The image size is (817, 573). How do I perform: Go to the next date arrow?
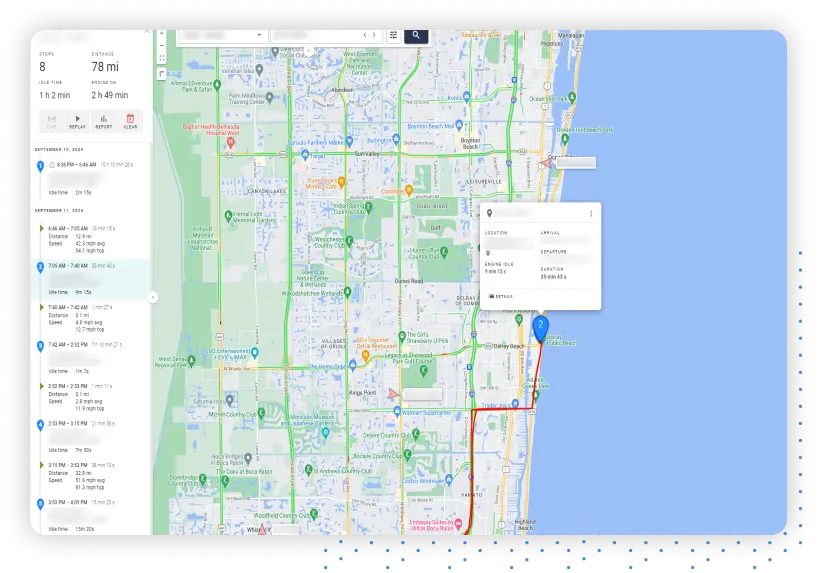point(375,35)
